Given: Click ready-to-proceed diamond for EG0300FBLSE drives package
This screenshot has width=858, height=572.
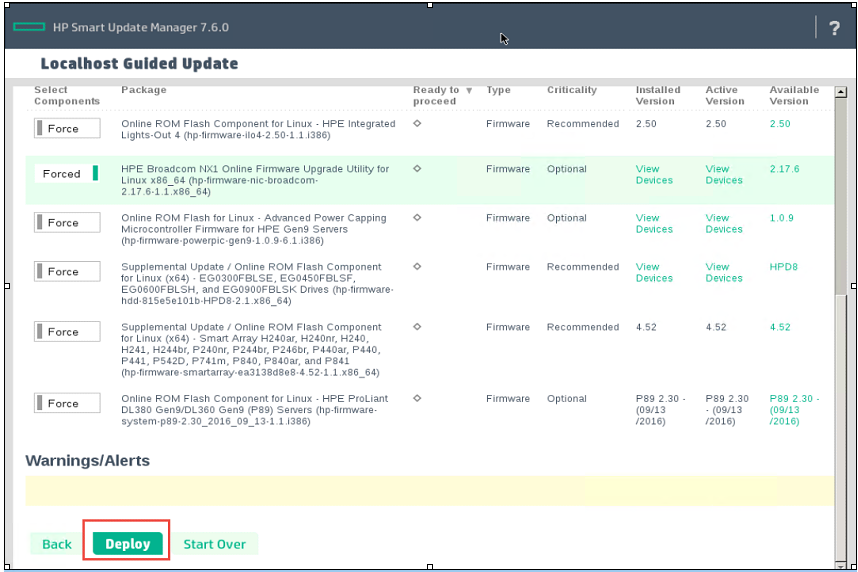Looking at the screenshot, I should point(417,267).
